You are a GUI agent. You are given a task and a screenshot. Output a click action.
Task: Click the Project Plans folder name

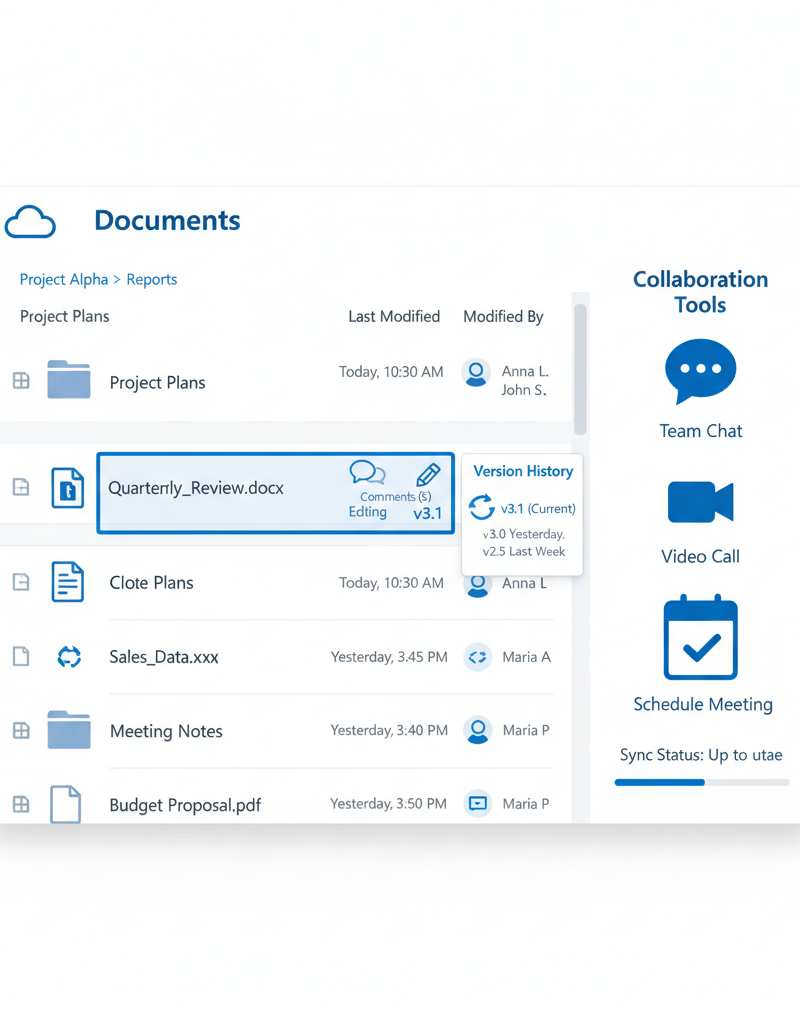(x=157, y=383)
